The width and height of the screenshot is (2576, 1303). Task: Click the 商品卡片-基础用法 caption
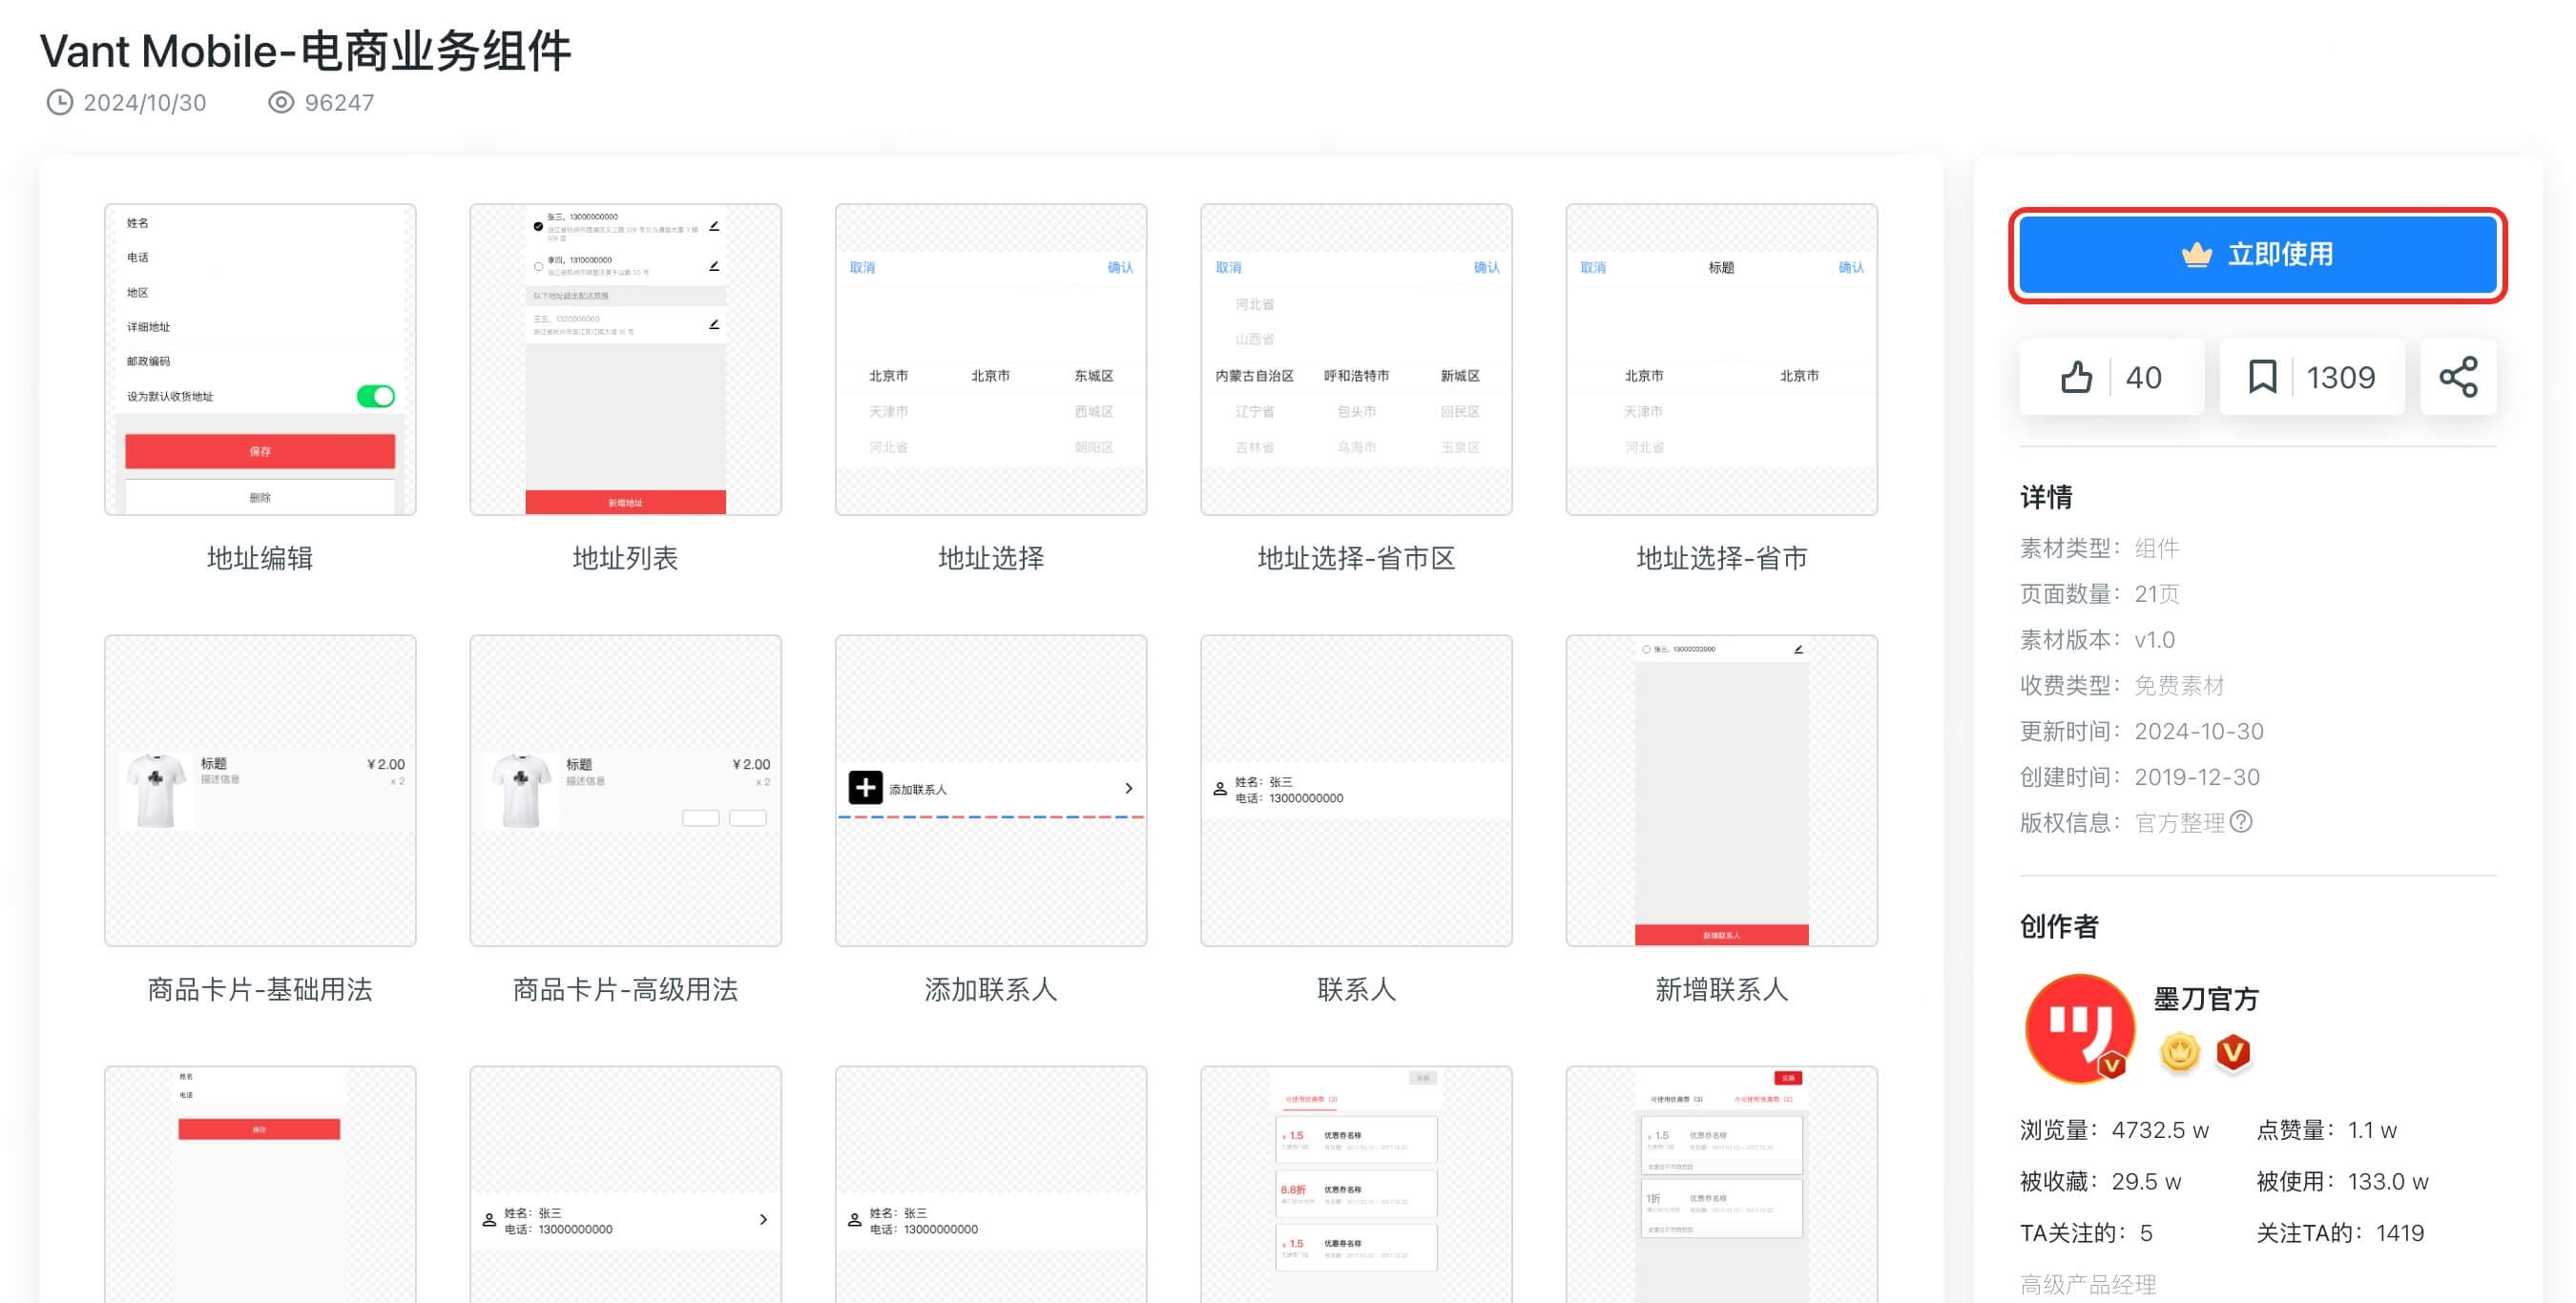coord(260,989)
